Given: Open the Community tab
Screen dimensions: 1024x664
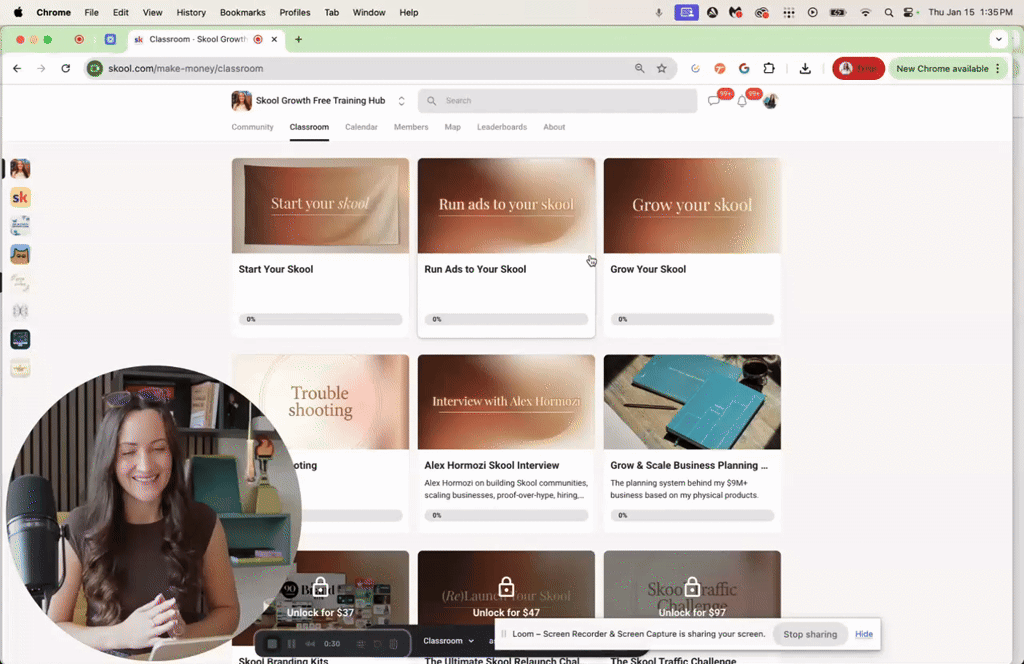Looking at the screenshot, I should click(252, 127).
